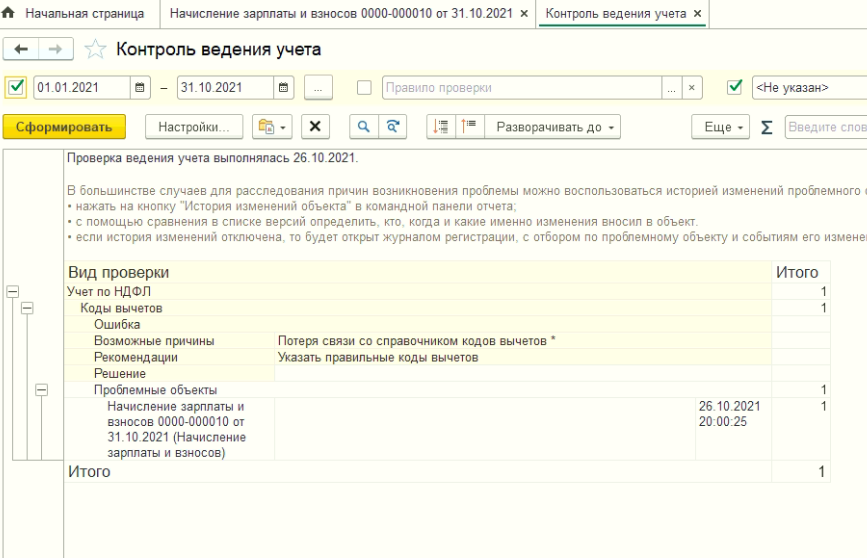Click the X button next to report variants
This screenshot has height=558, width=867.
[x=315, y=127]
